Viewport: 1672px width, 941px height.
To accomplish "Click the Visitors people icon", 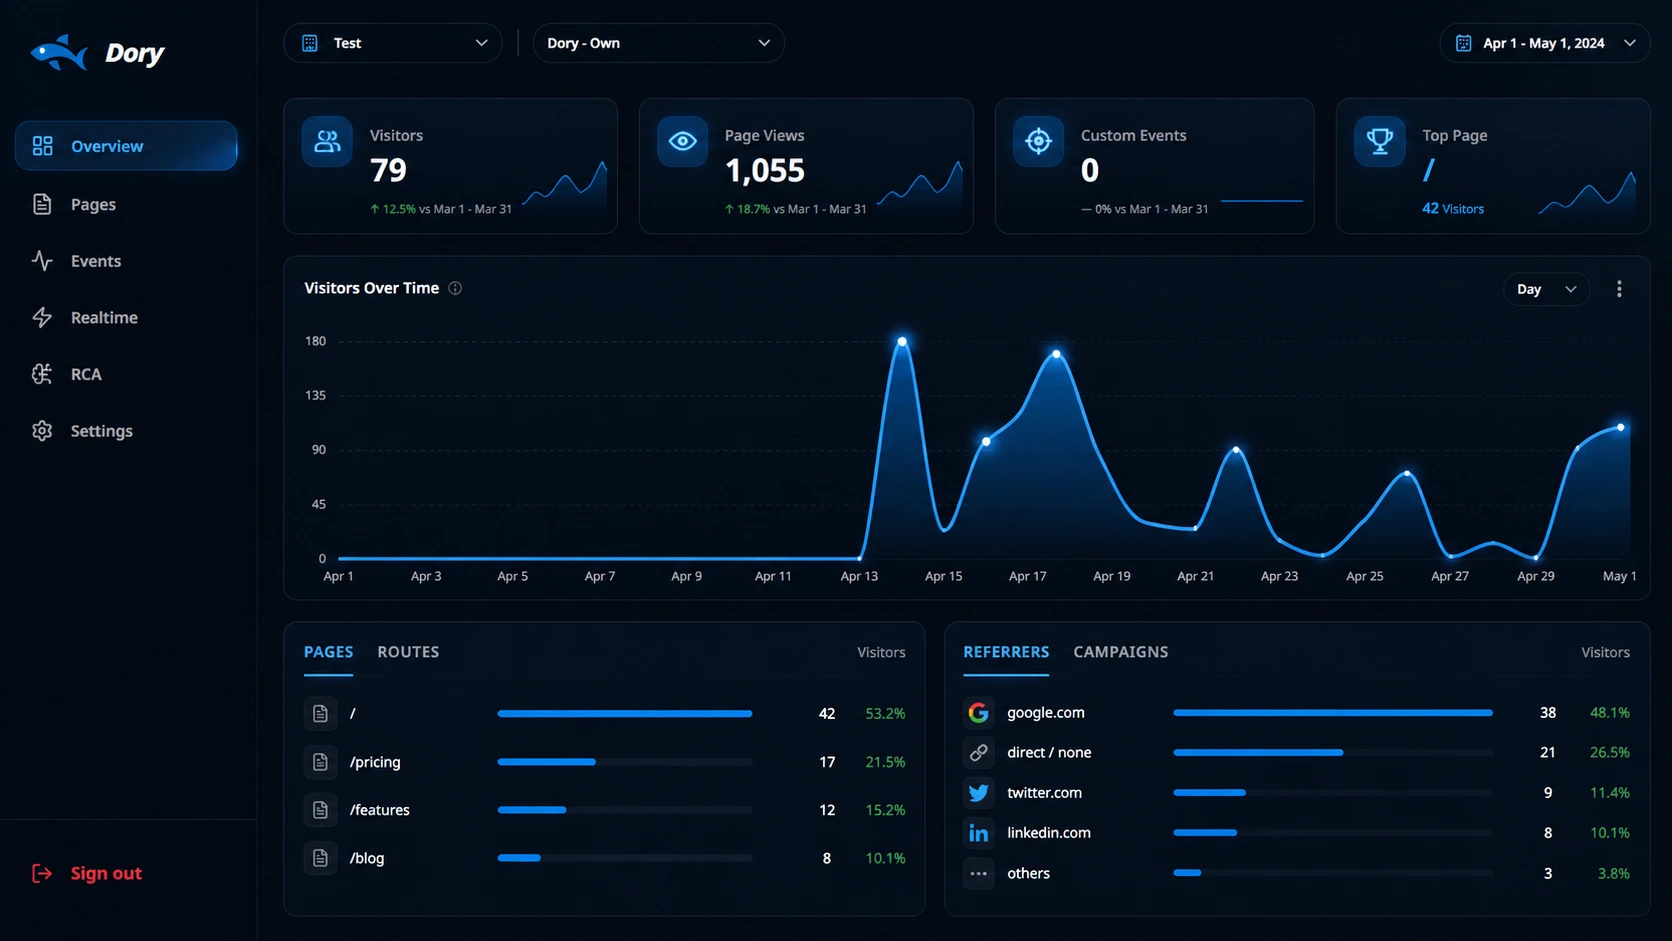I will click(327, 141).
